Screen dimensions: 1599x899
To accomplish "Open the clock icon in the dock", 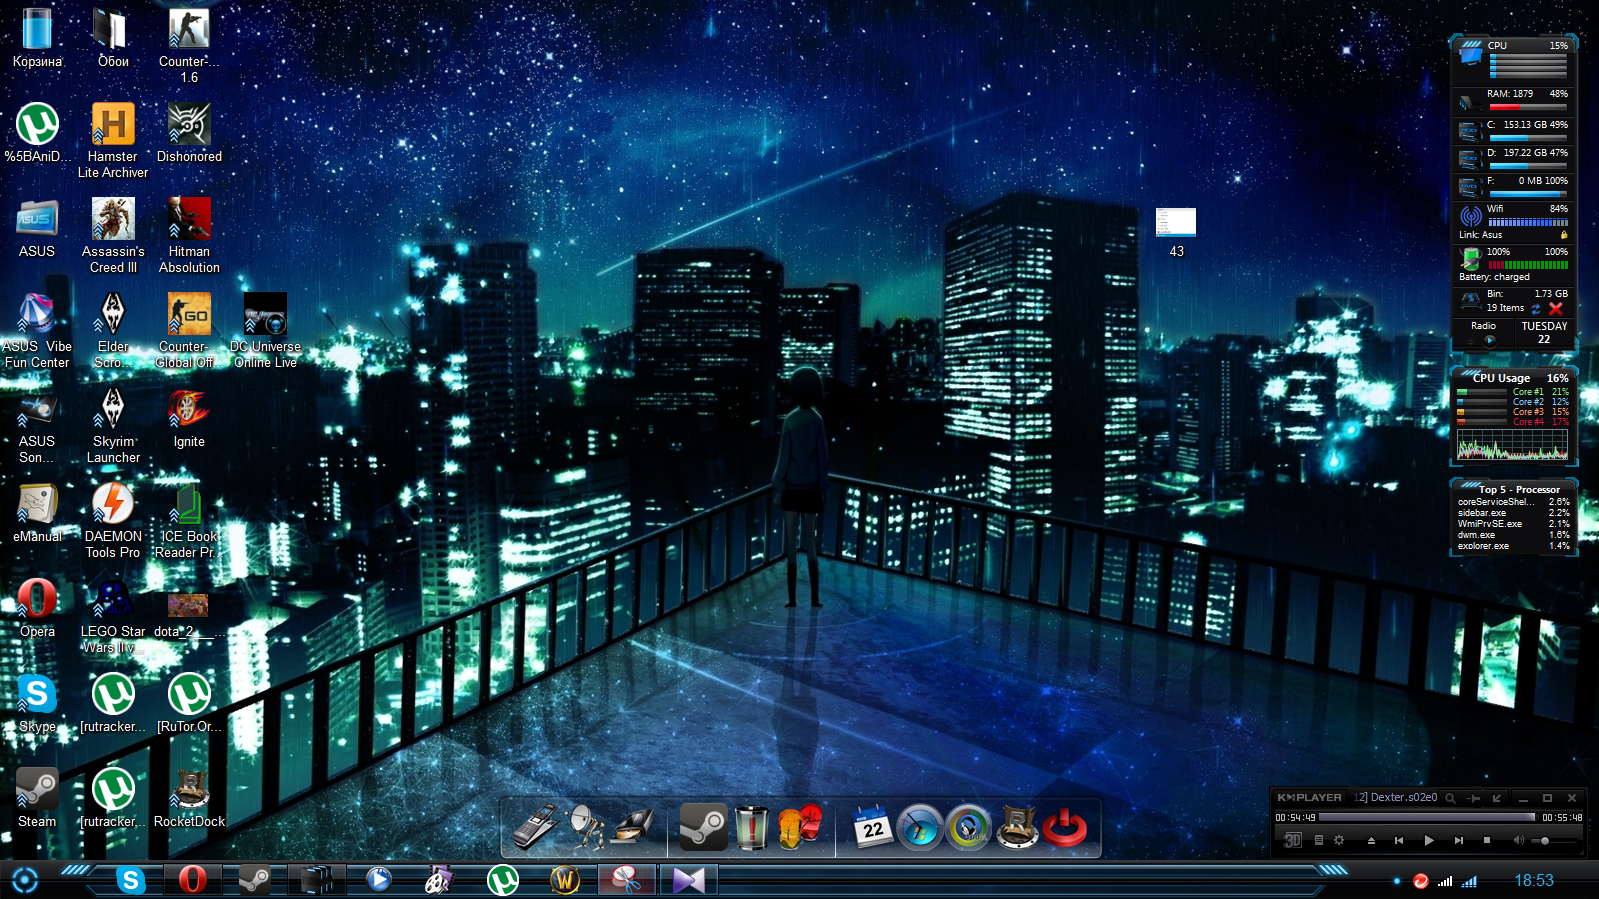I will pos(920,827).
